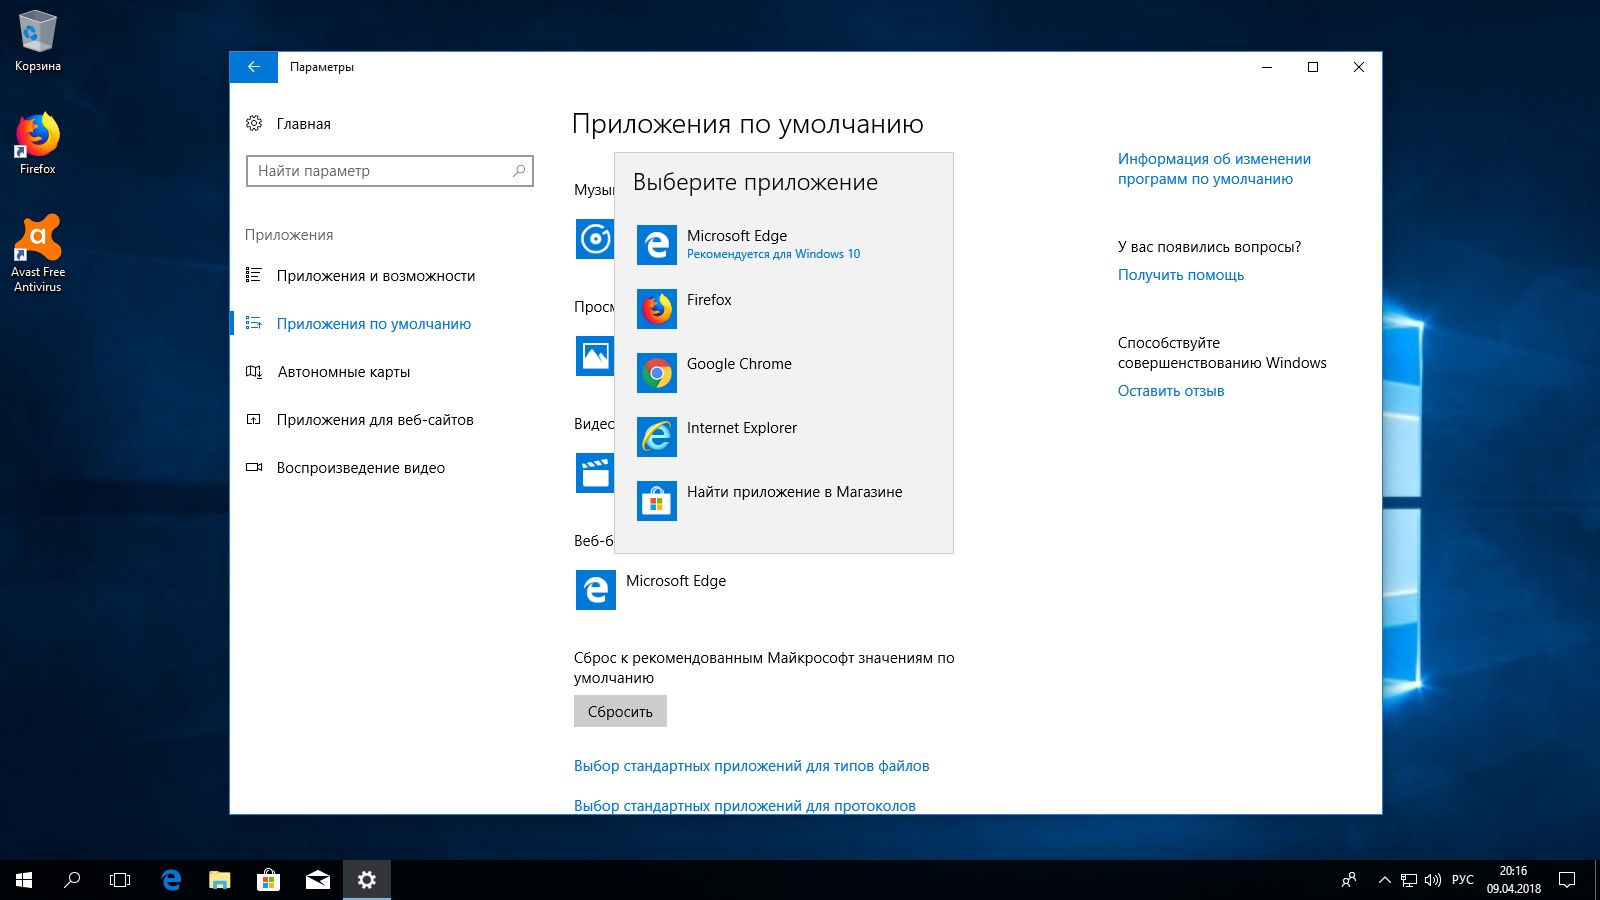This screenshot has width=1600, height=900.
Task: Open the network icon in system tray
Action: pyautogui.click(x=1409, y=880)
